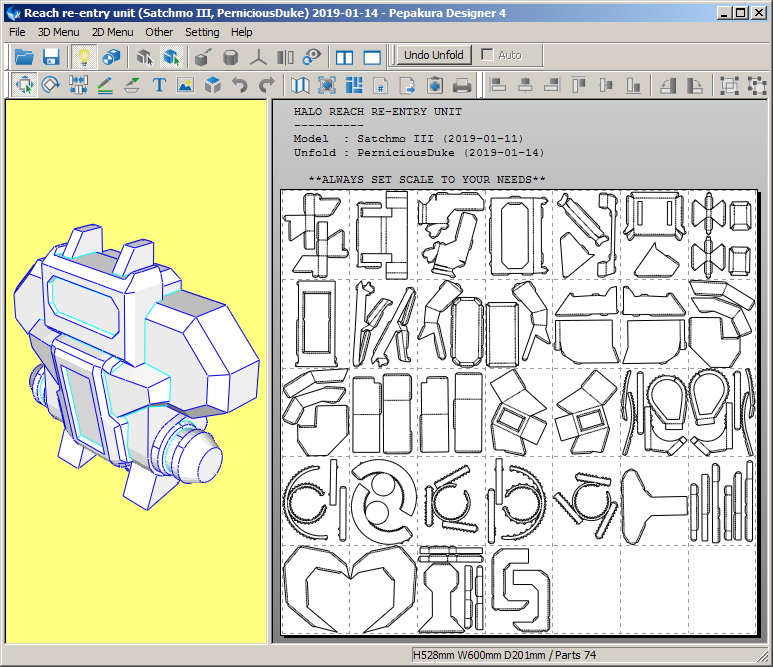Save the project with the floppy disk icon
This screenshot has width=773, height=667.
pos(51,57)
